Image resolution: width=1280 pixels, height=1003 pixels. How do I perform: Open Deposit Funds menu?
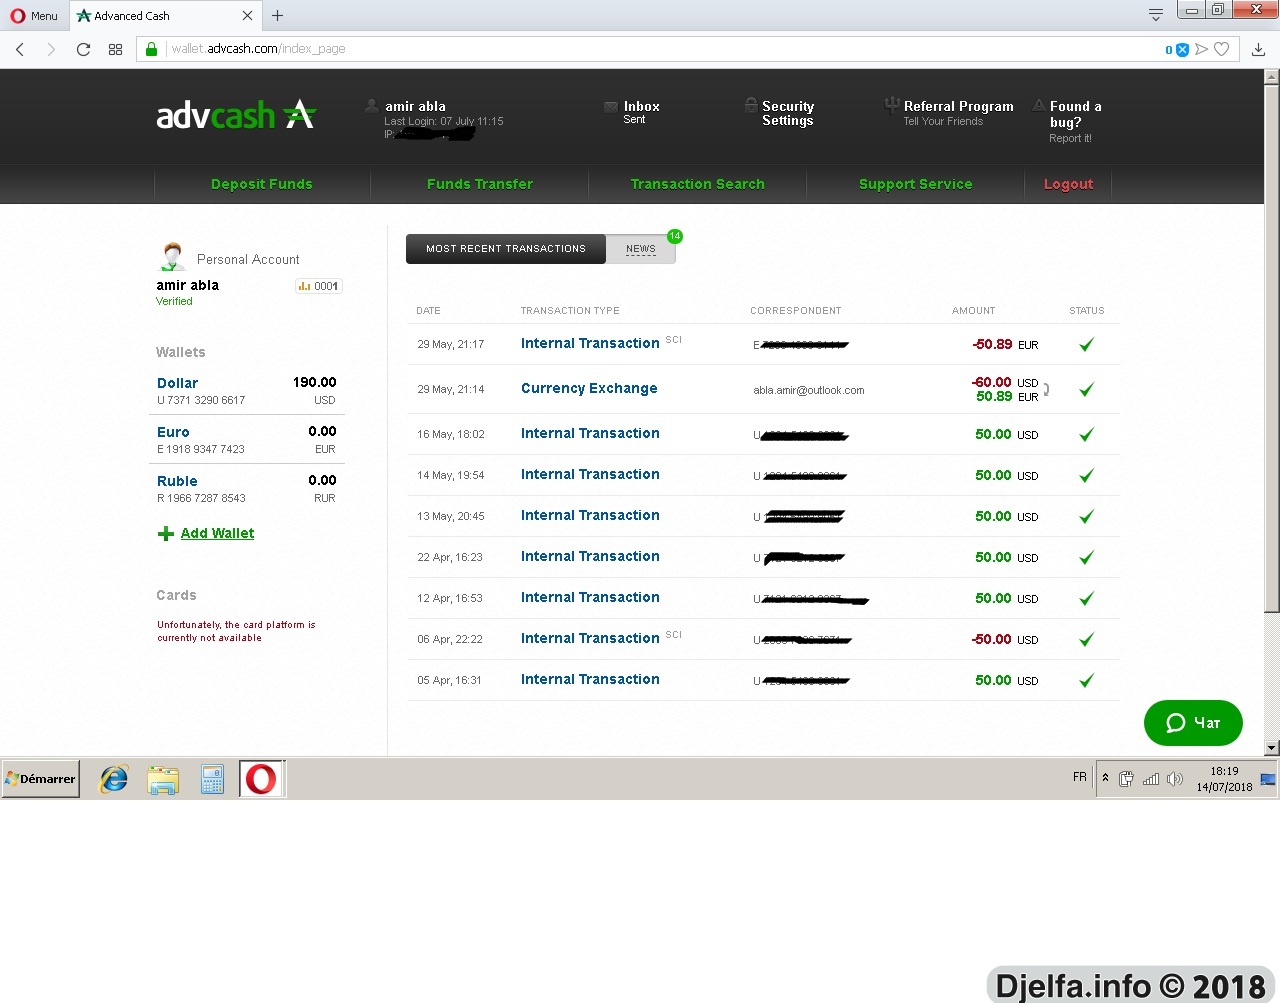point(262,184)
